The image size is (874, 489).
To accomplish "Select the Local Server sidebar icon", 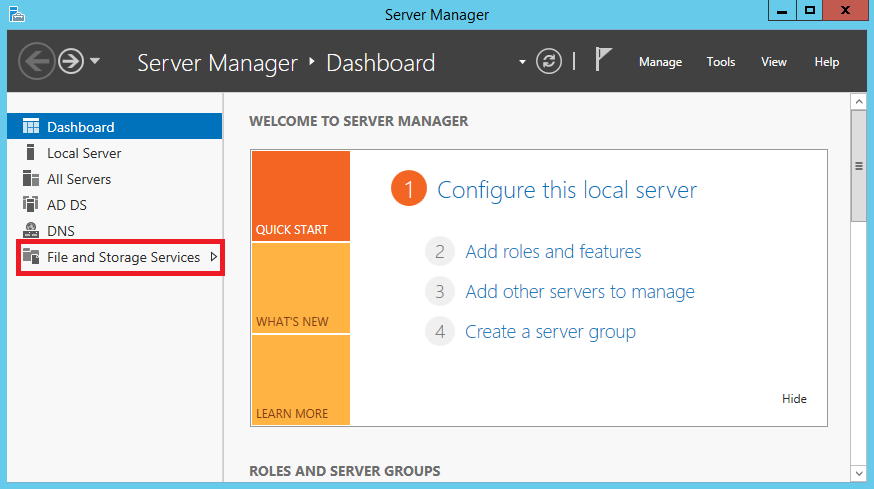I will pos(30,153).
